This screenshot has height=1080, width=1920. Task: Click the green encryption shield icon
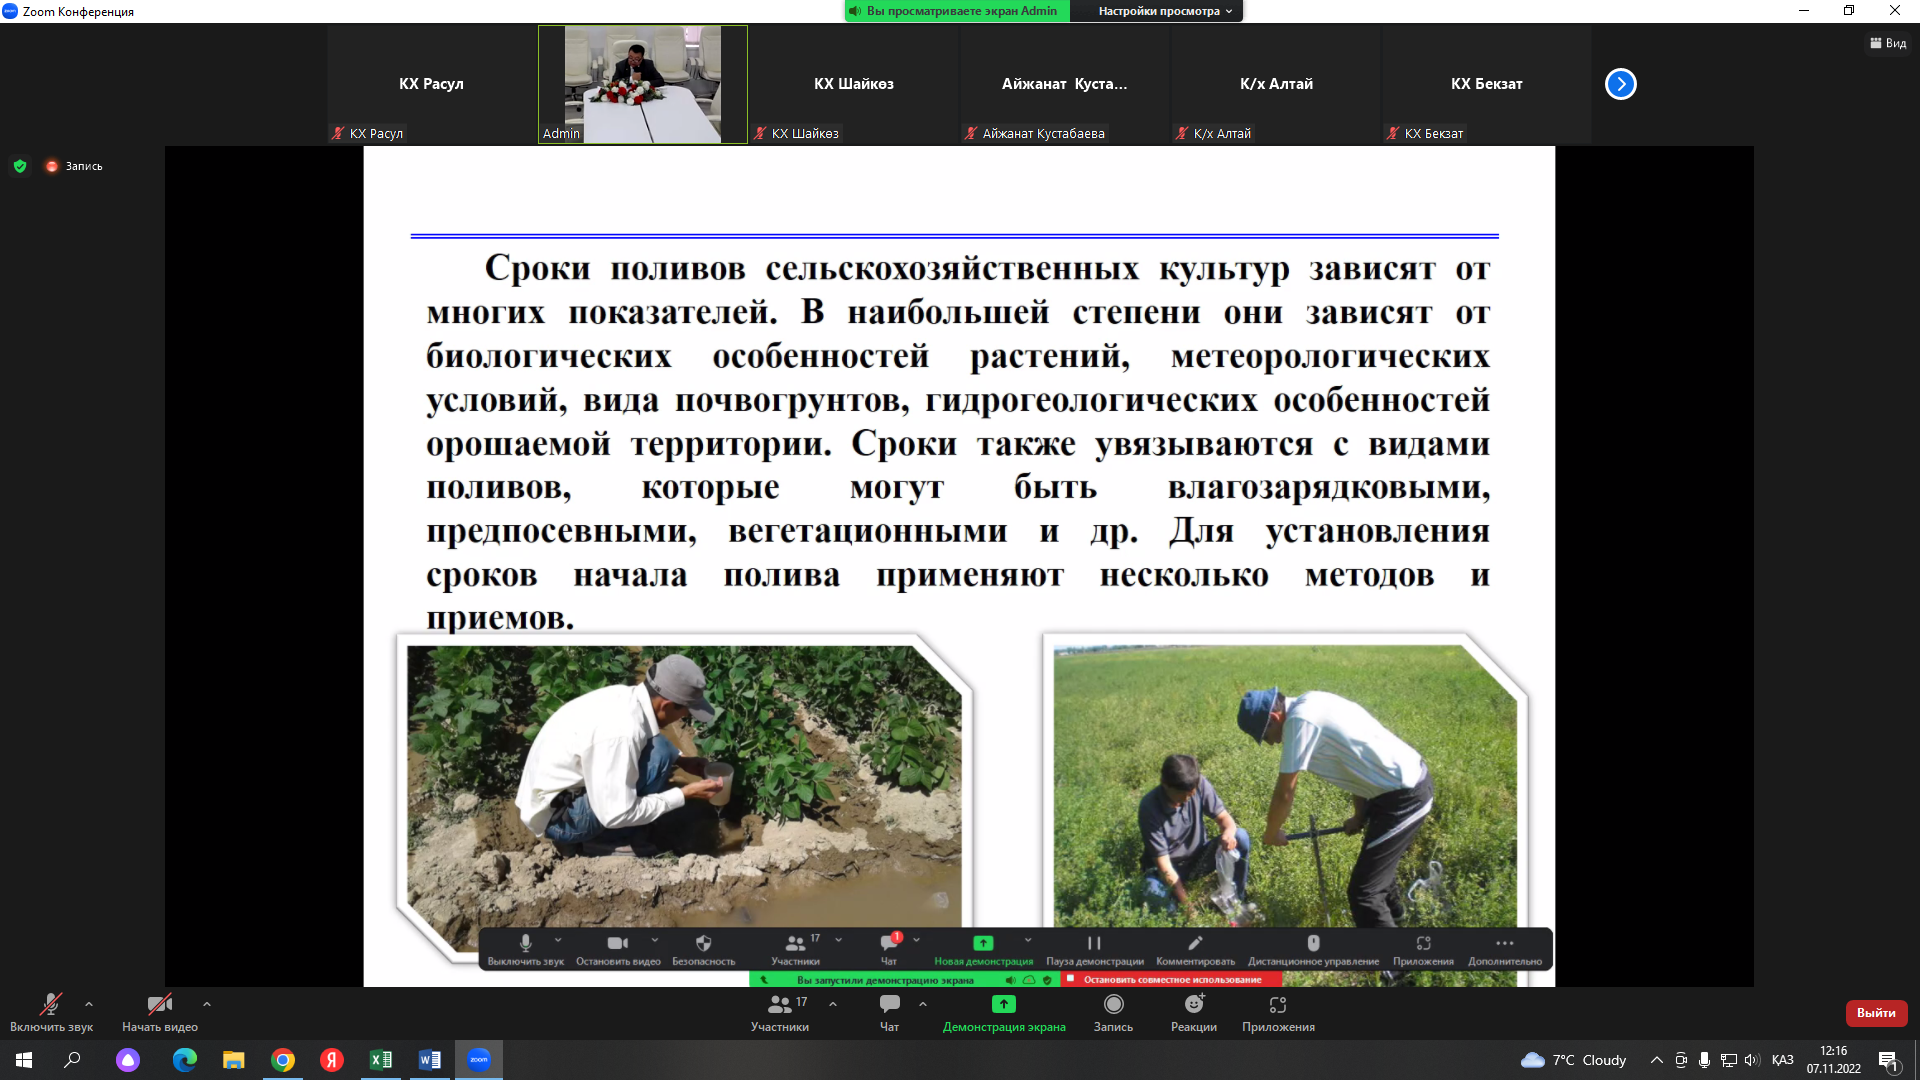(x=20, y=166)
